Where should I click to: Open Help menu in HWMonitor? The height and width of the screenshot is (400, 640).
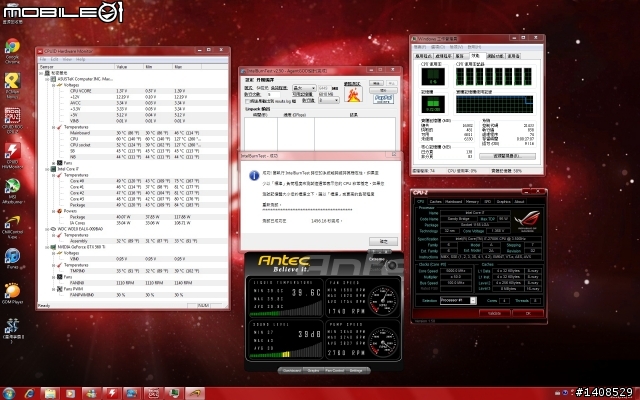[80, 60]
